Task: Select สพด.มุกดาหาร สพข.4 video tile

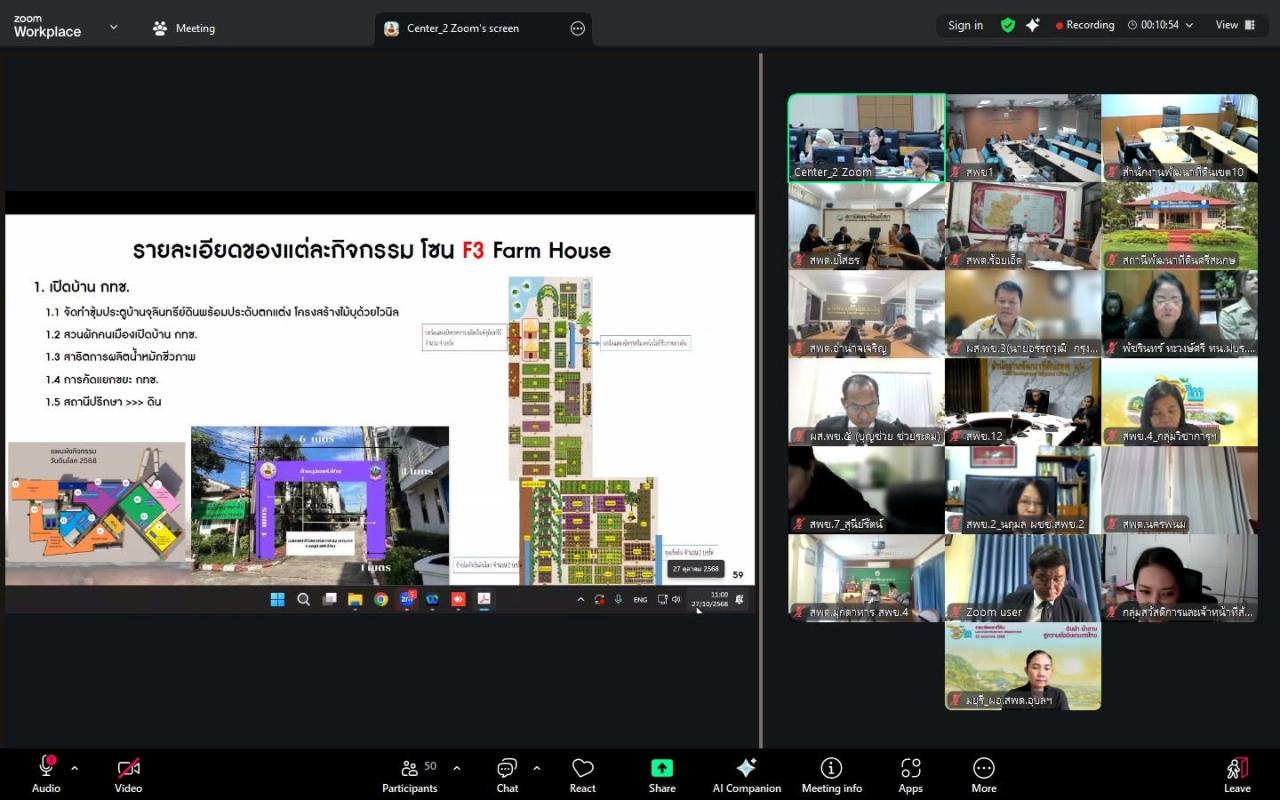Action: click(x=866, y=578)
